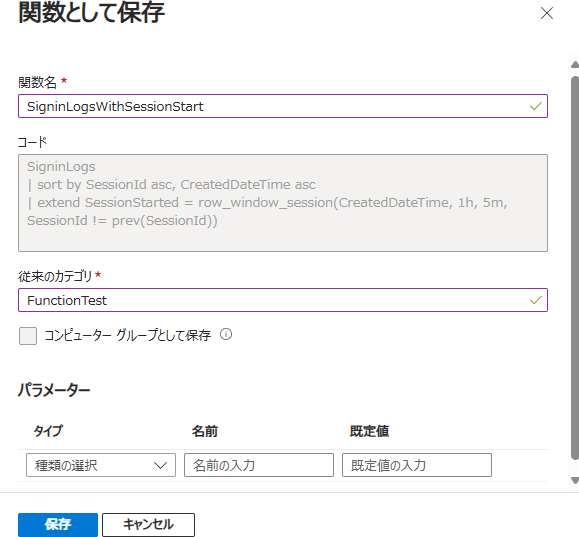579x537 pixels.
Task: Click the scrollbar up arrow
Action: tap(575, 65)
